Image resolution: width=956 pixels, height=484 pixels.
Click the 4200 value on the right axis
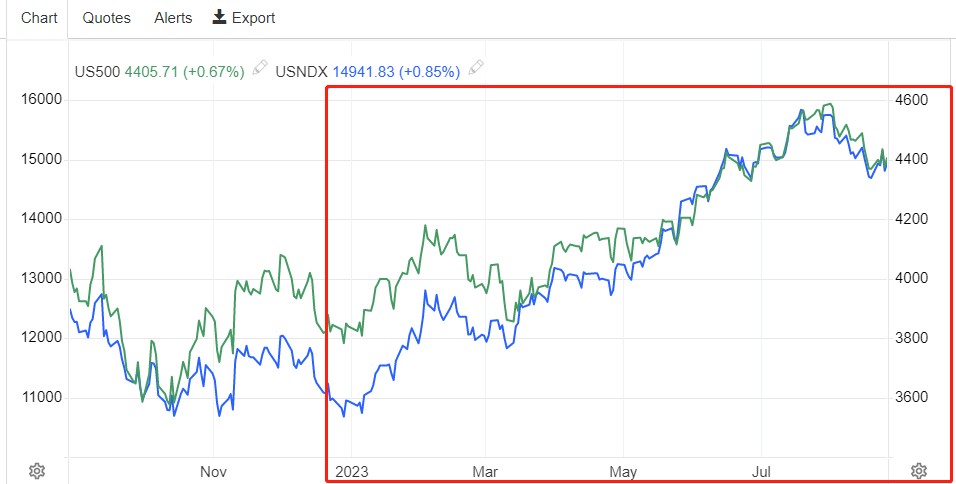[x=911, y=219]
